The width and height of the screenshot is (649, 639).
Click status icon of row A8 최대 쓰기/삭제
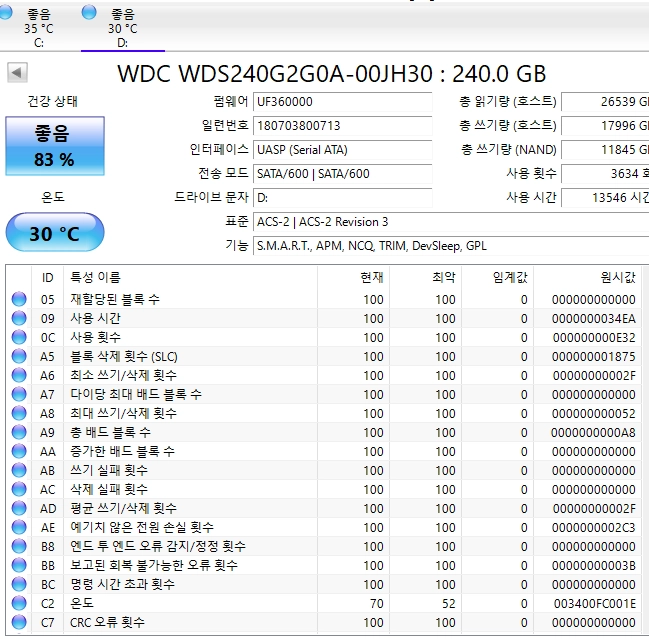[19, 413]
